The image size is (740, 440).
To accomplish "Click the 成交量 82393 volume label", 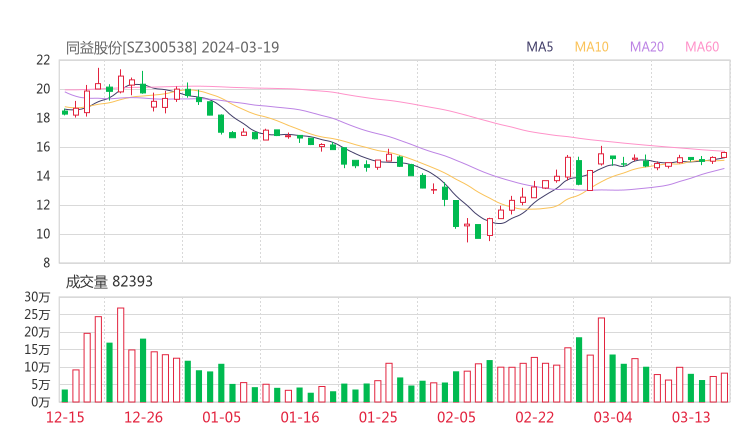I will pos(109,282).
